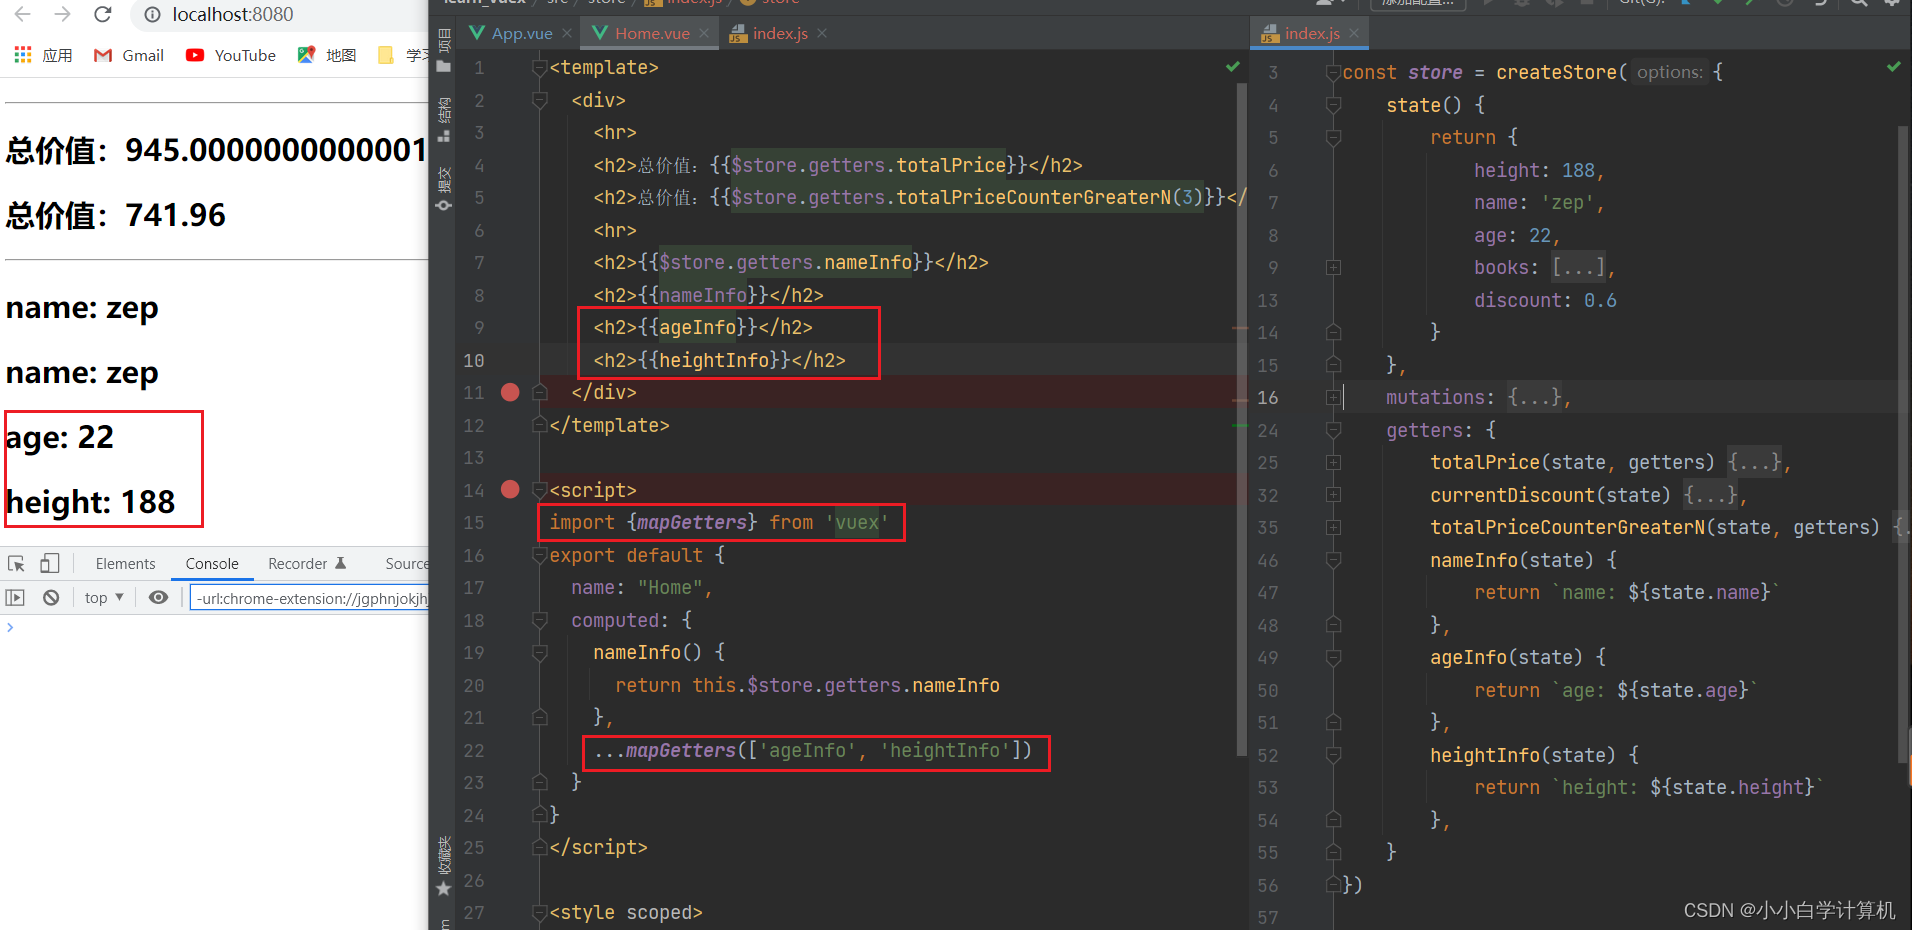
Task: Open the 应用 apps bookmark
Action: tap(43, 55)
